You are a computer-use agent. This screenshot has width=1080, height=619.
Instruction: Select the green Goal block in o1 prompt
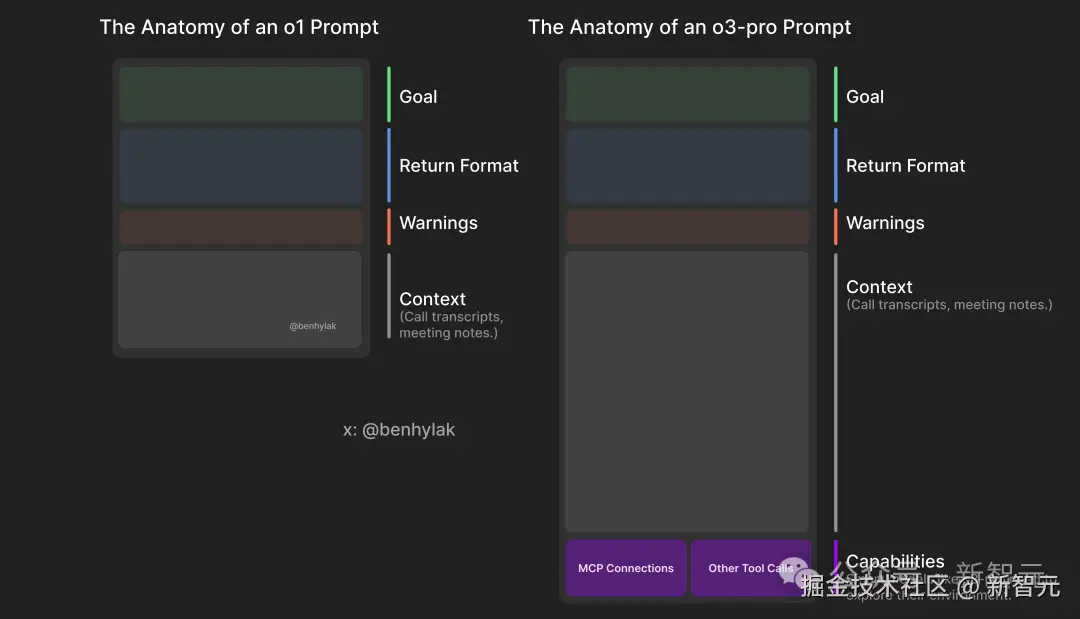[241, 95]
